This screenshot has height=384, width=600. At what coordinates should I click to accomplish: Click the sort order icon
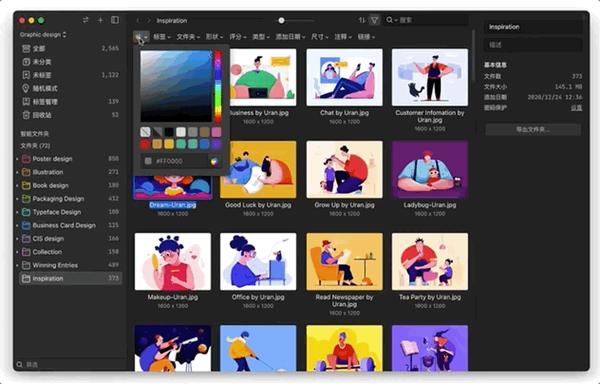362,20
